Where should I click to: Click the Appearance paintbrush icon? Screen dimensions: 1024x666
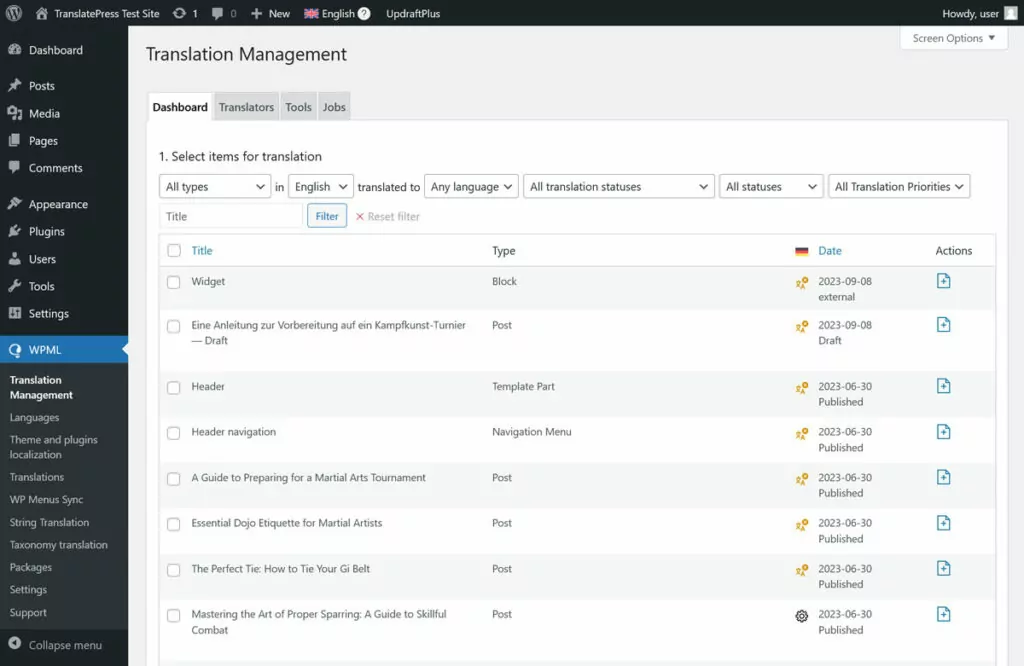pyautogui.click(x=14, y=204)
